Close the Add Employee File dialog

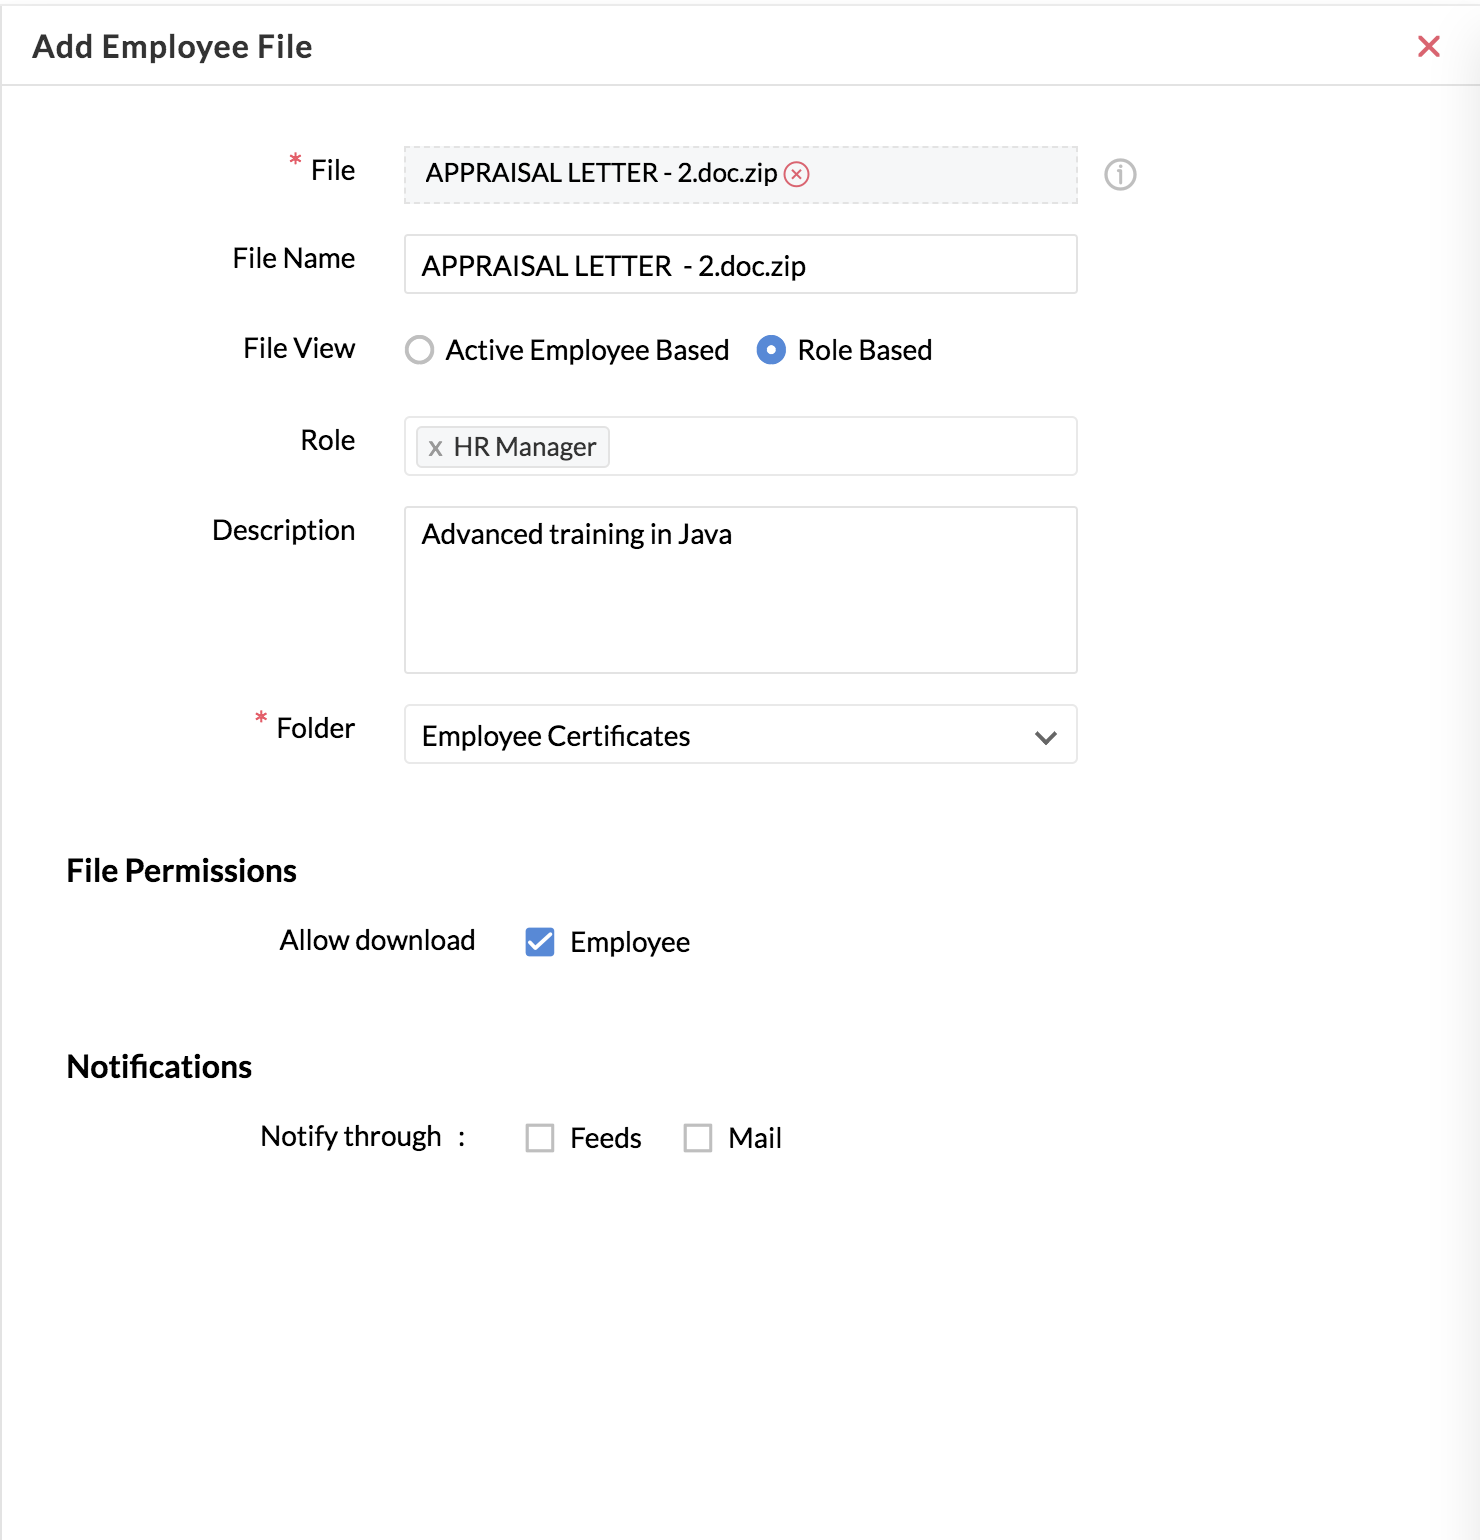[1428, 46]
